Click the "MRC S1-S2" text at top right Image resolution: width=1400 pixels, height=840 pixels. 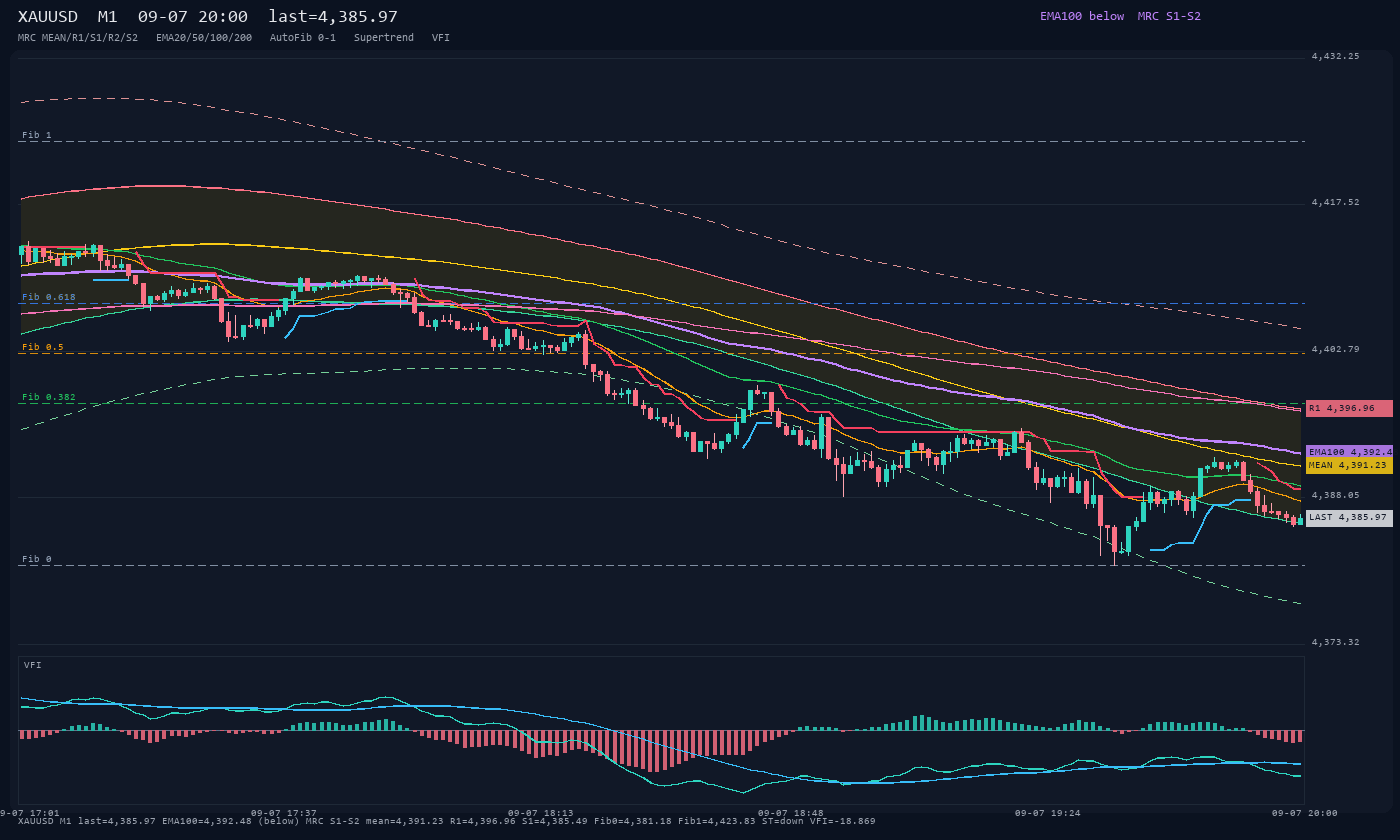pos(1169,16)
